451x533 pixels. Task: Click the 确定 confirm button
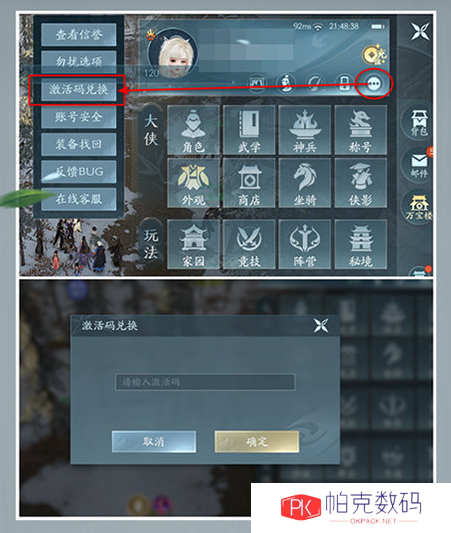pyautogui.click(x=257, y=442)
